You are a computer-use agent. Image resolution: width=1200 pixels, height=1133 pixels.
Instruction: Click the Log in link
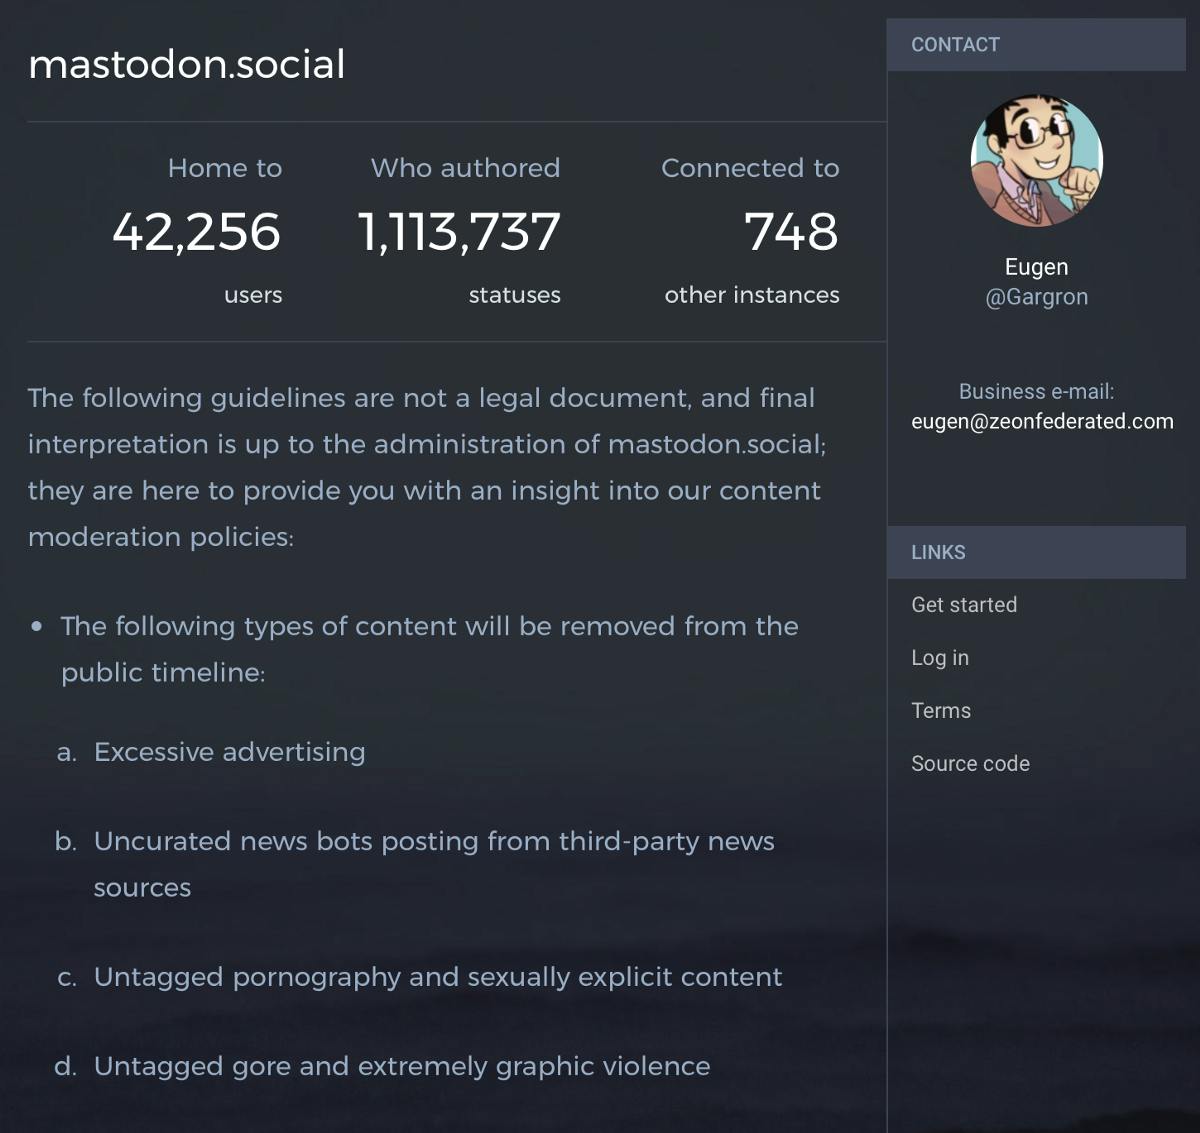[x=939, y=657]
